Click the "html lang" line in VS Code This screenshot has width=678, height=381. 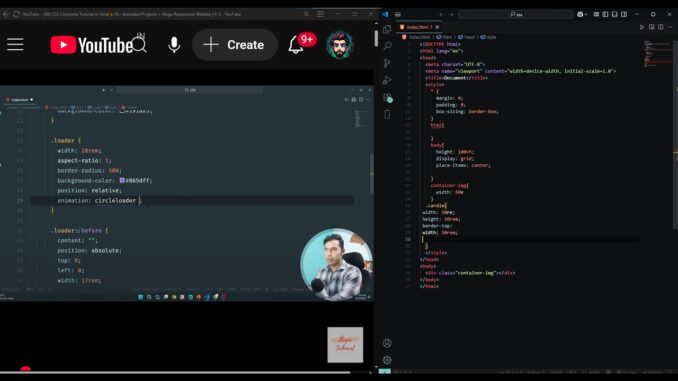click(441, 51)
